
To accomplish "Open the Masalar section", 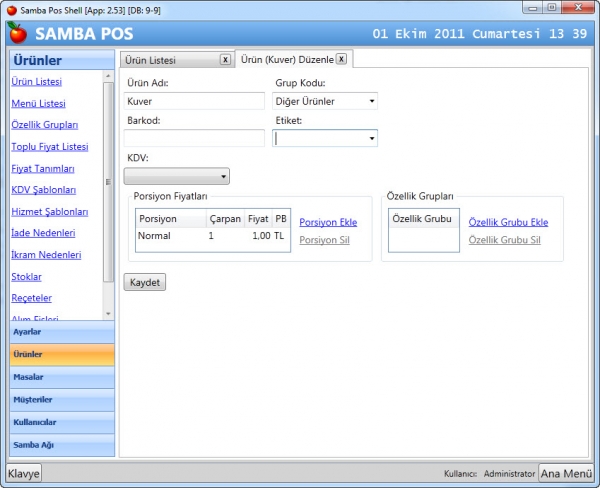I will (x=62, y=377).
